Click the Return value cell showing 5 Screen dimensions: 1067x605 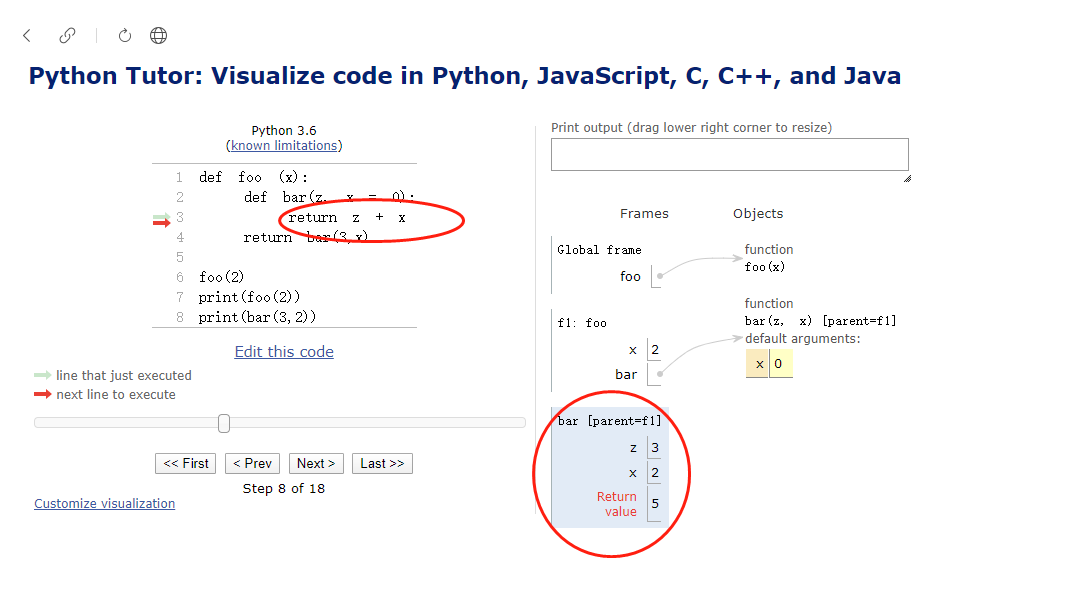tap(655, 504)
